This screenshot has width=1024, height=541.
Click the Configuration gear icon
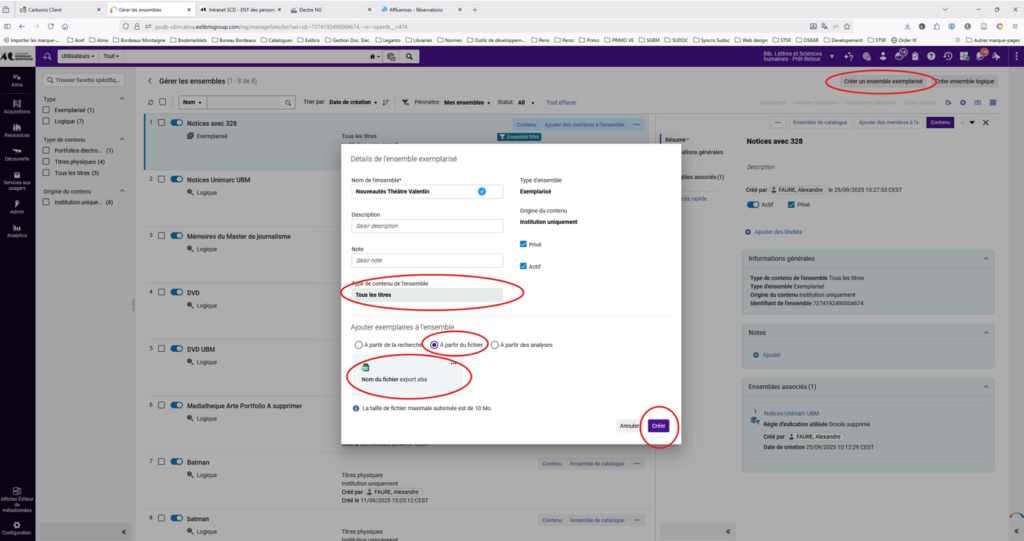coord(16,527)
